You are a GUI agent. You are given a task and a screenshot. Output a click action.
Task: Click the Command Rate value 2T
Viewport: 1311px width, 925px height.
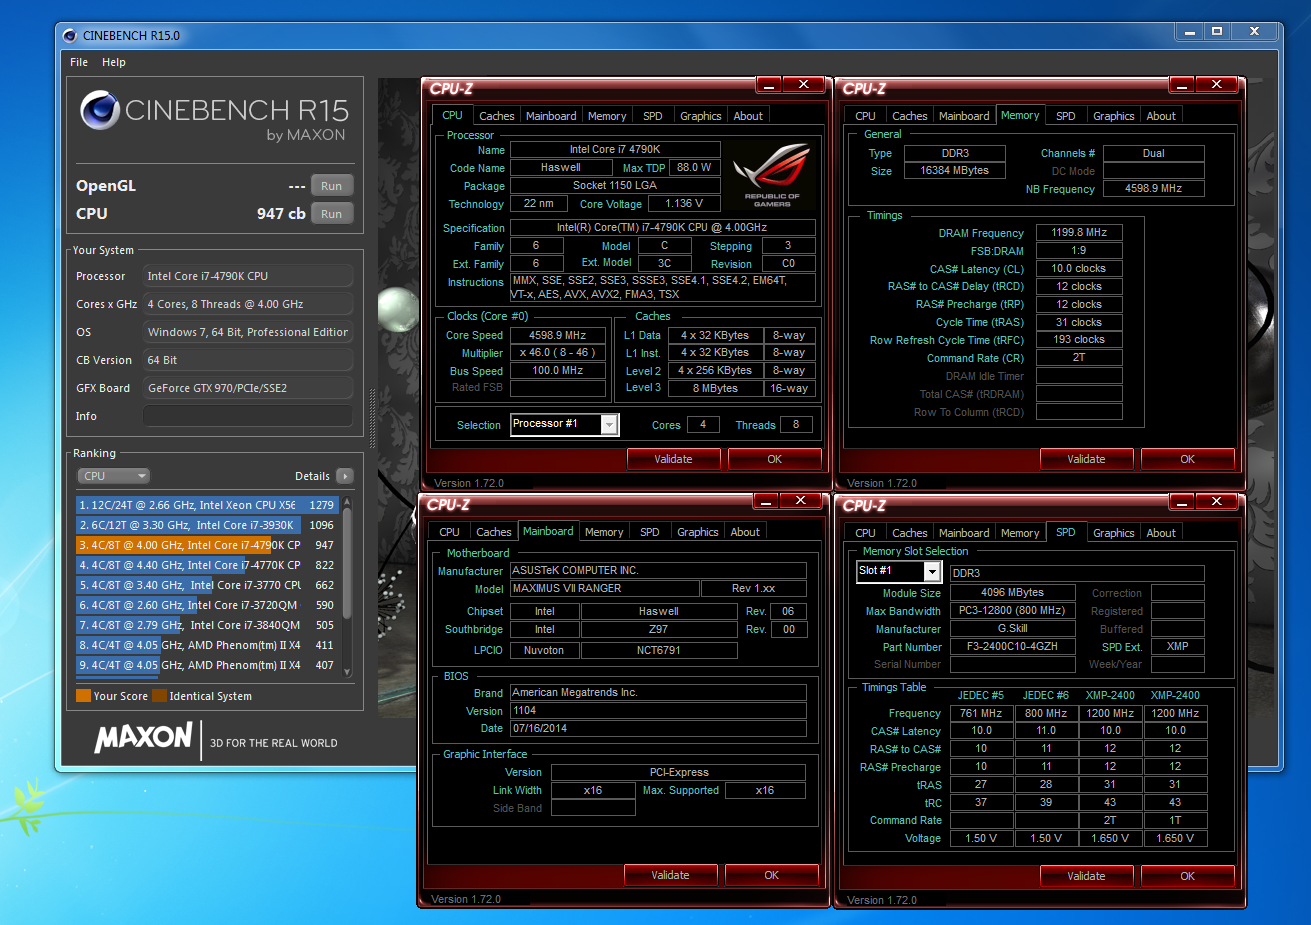pos(1079,357)
